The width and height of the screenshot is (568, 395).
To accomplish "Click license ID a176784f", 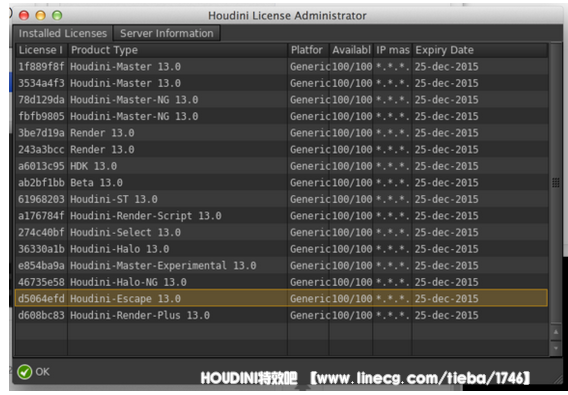I will [x=41, y=216].
